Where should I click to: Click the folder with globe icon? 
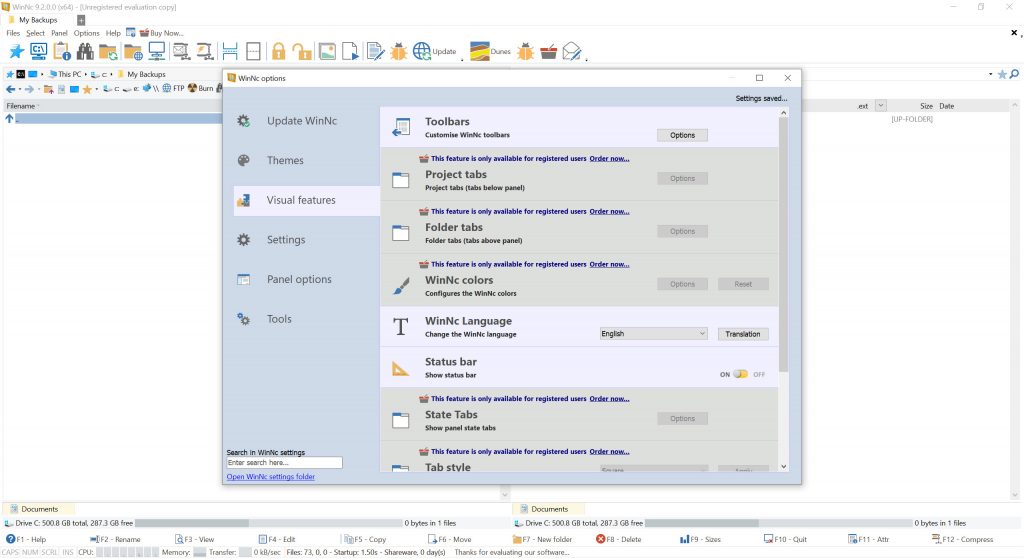pyautogui.click(x=133, y=51)
